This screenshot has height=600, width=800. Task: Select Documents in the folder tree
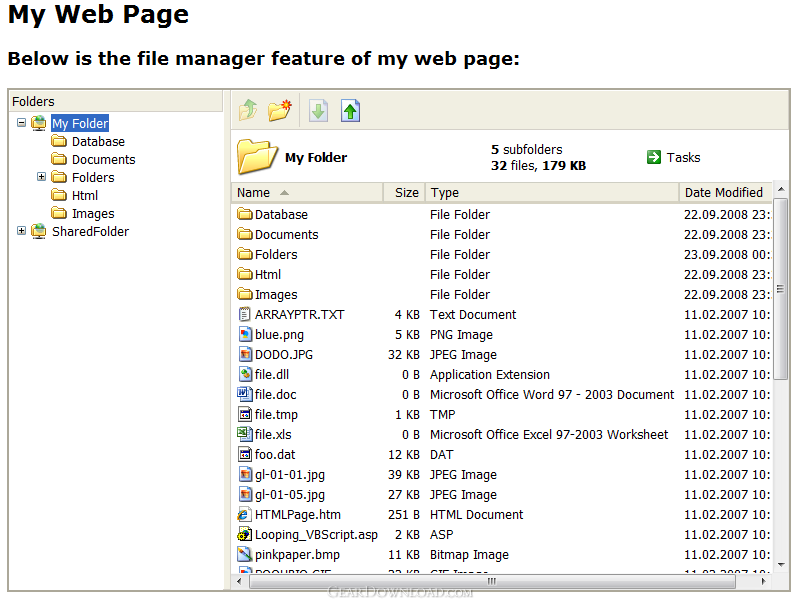coord(103,160)
